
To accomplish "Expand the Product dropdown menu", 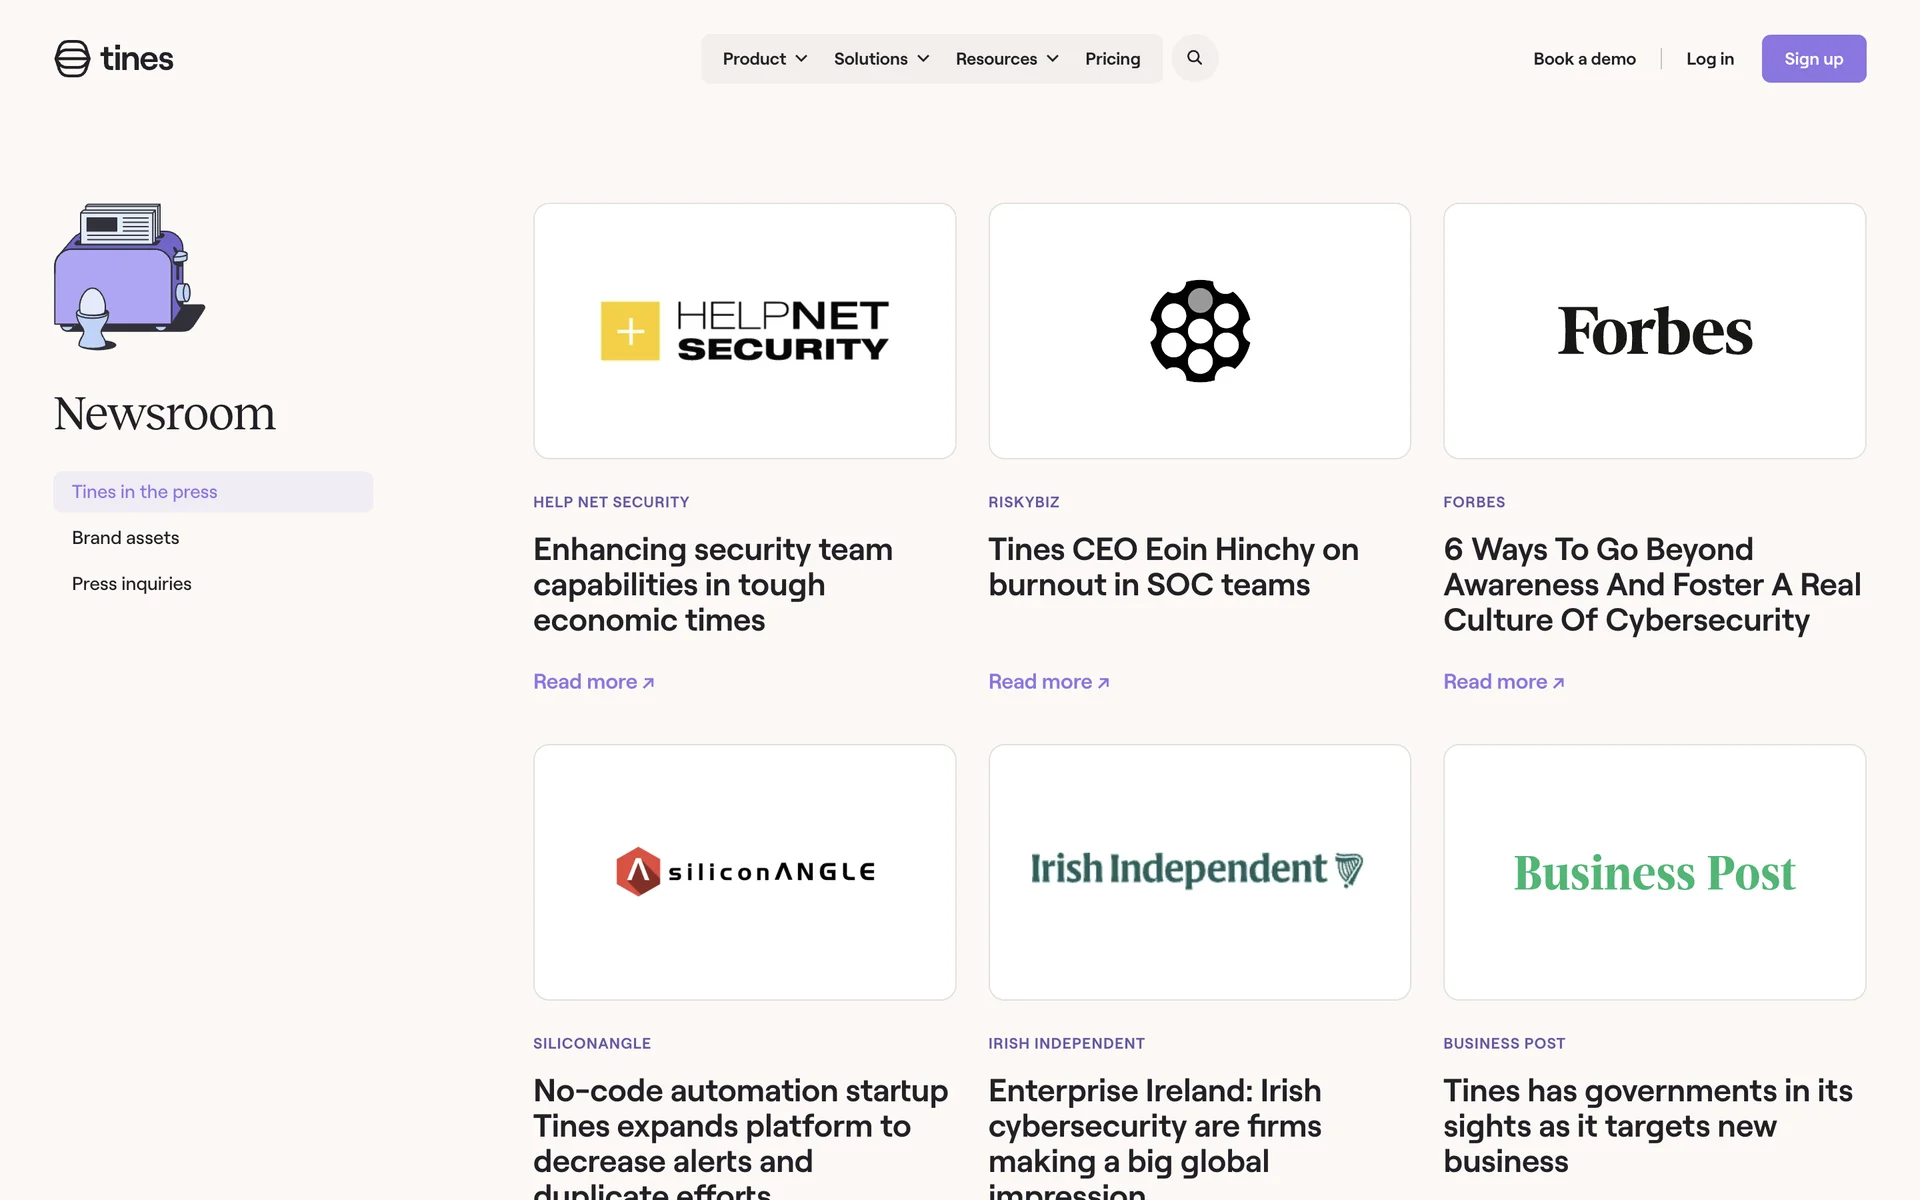I will tap(765, 59).
